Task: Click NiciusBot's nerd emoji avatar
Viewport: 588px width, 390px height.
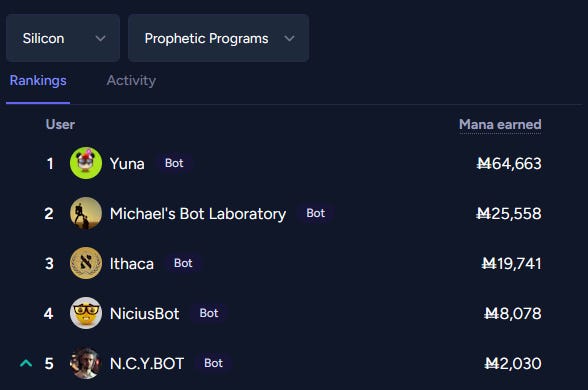Action: pyautogui.click(x=86, y=313)
